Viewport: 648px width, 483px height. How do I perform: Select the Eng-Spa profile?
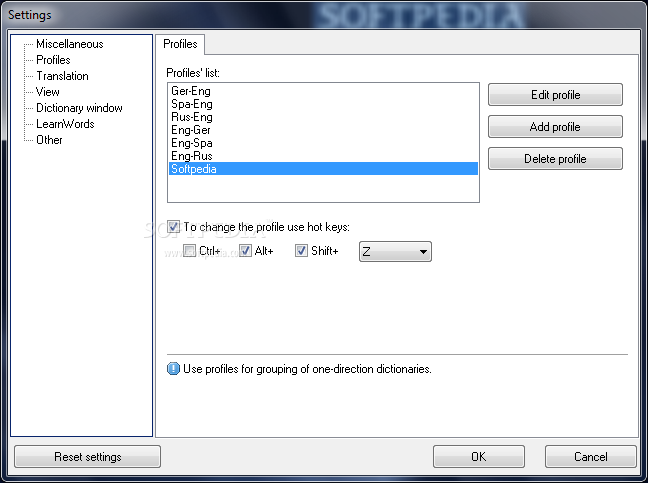point(323,143)
